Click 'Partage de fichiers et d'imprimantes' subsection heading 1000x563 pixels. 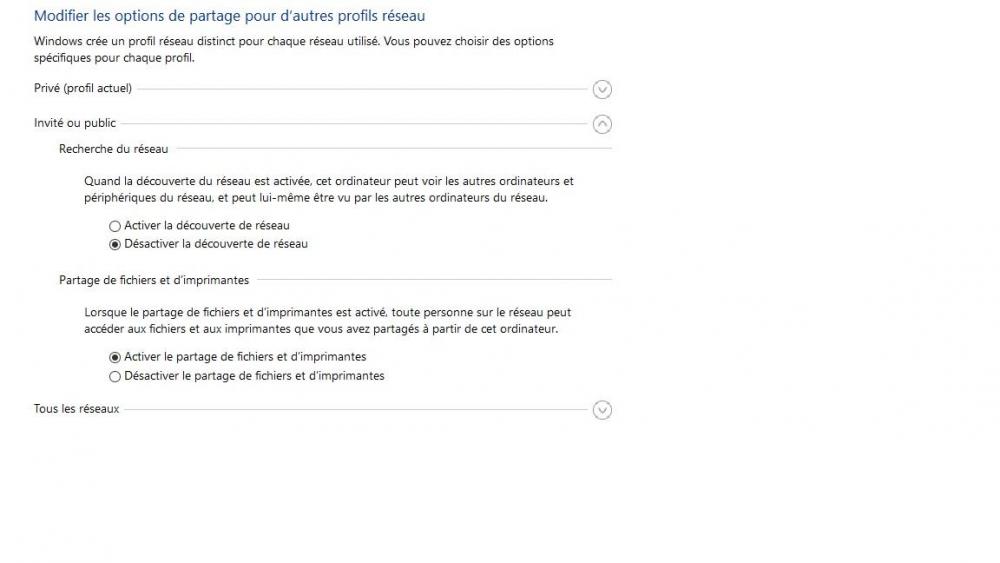pos(154,280)
